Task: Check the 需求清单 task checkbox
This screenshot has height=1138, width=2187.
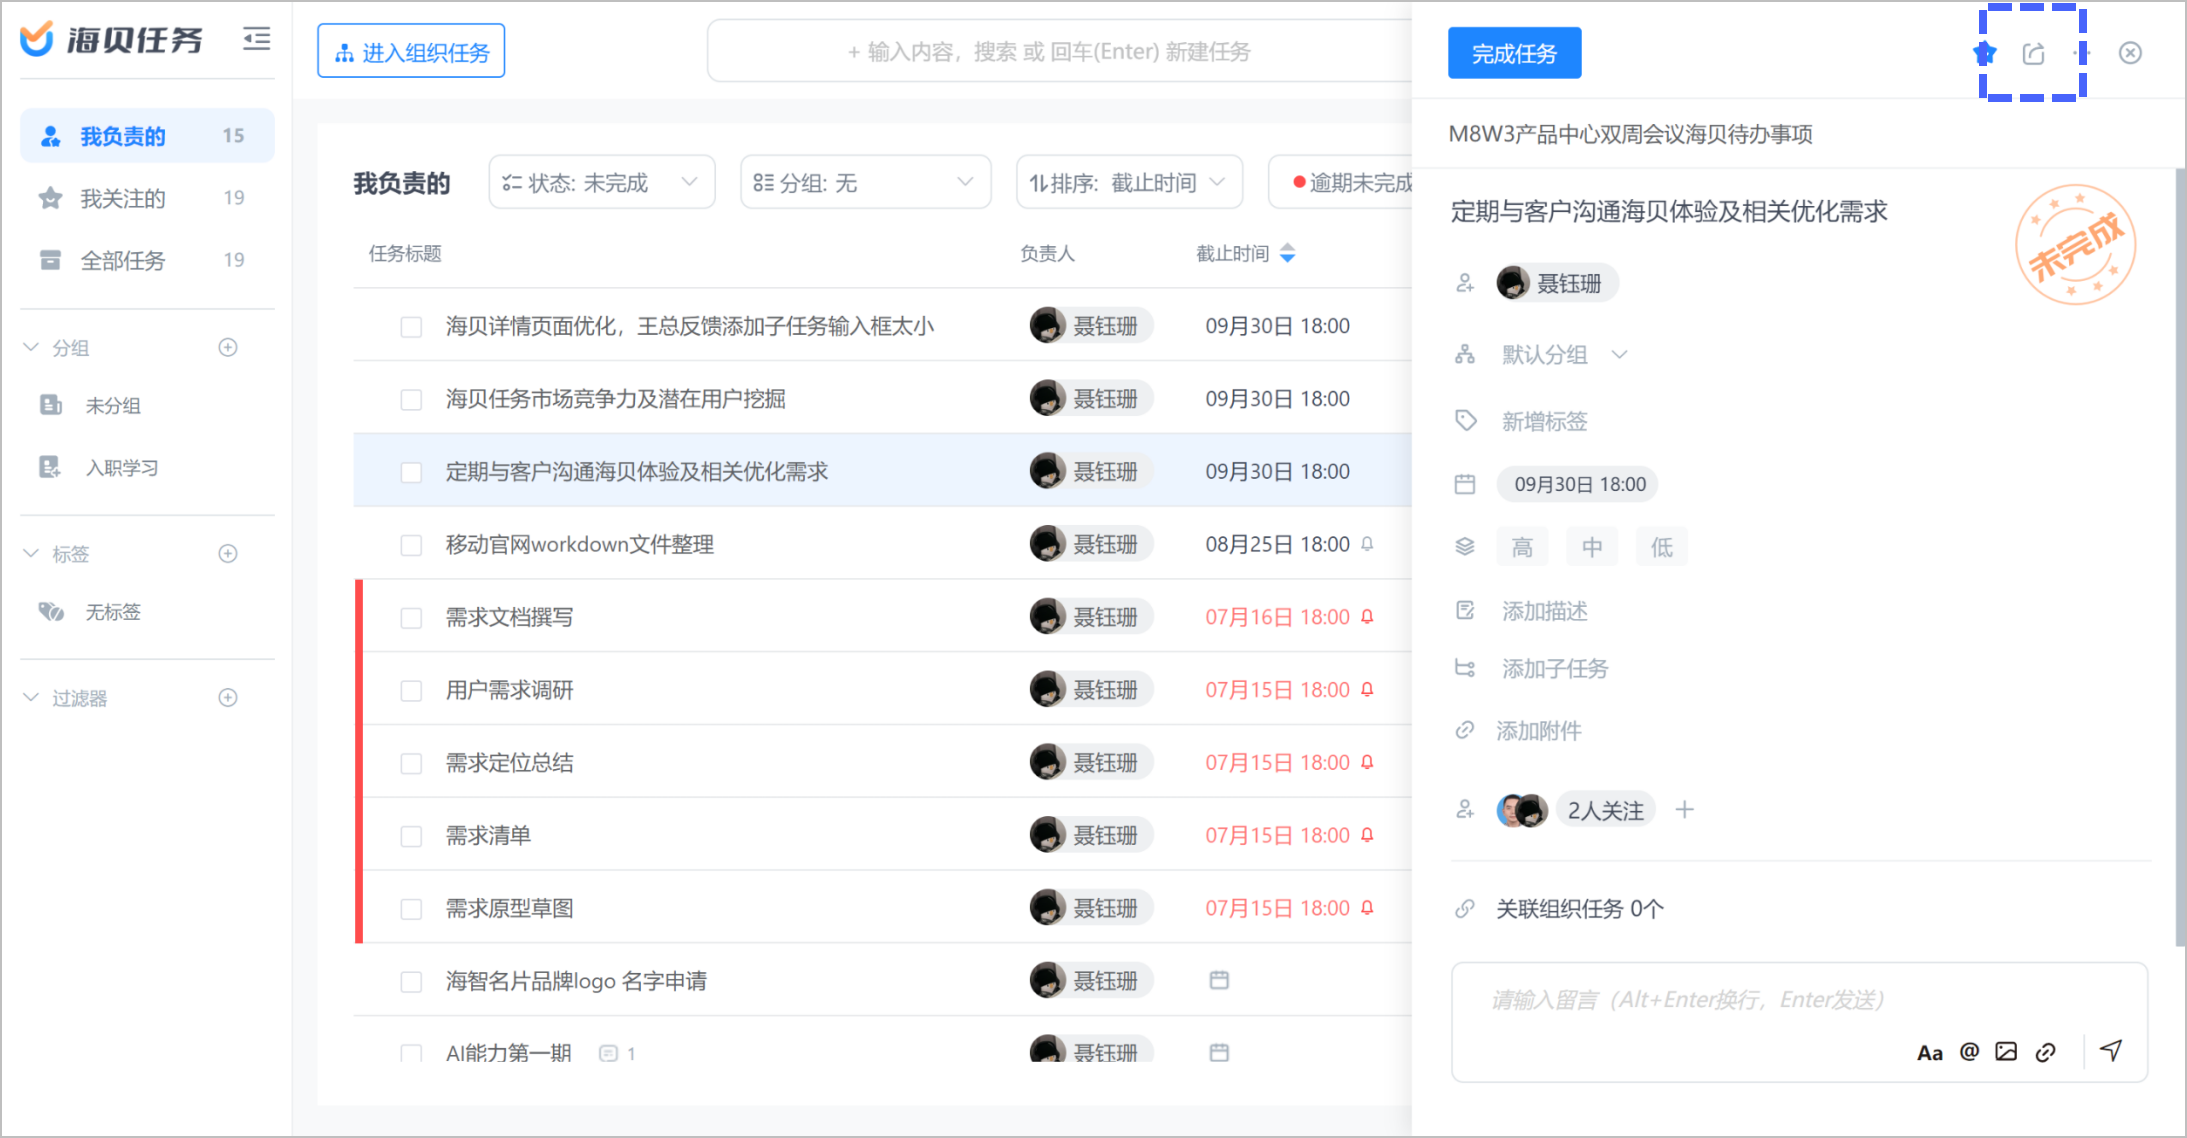Action: pyautogui.click(x=411, y=836)
